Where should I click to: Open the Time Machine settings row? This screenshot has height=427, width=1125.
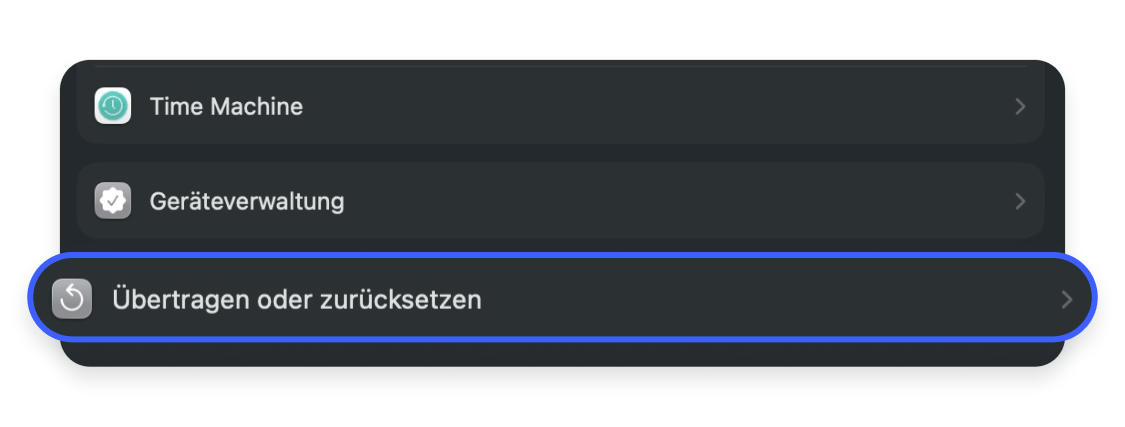tap(560, 106)
